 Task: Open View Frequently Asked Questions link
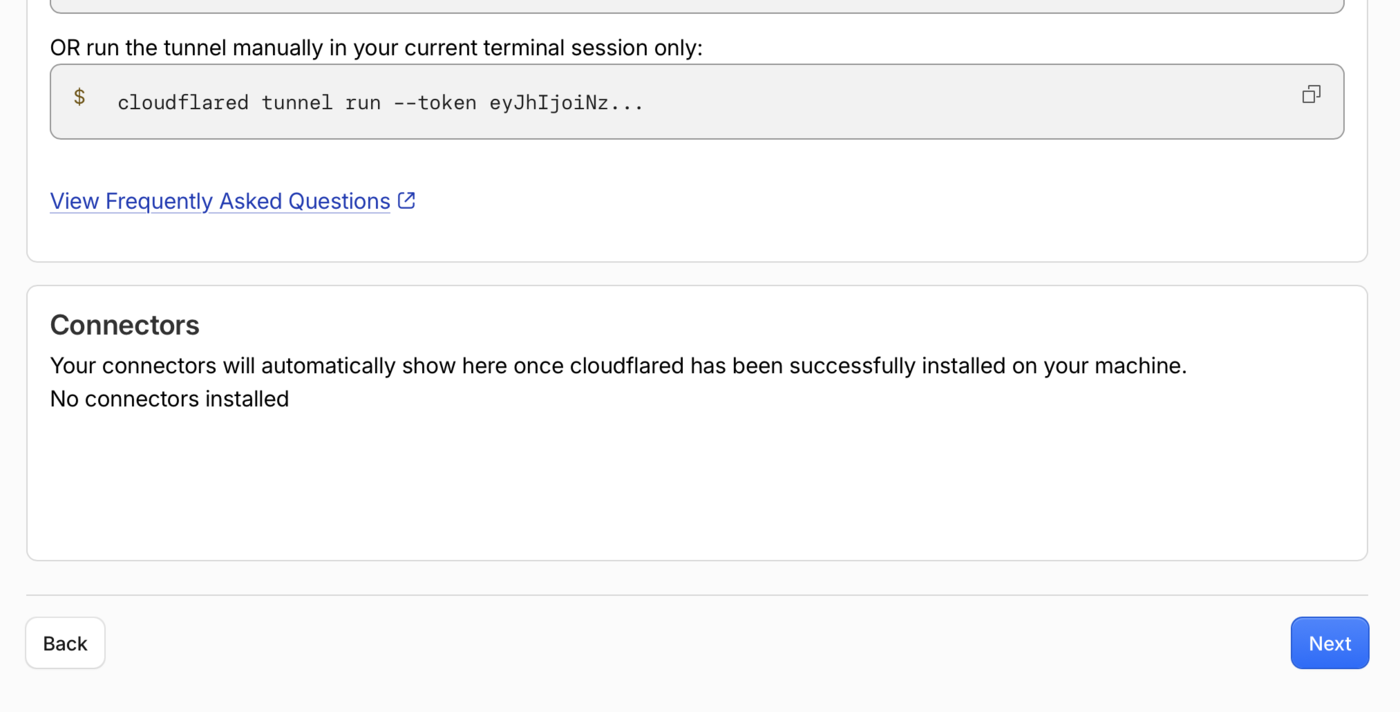point(220,201)
